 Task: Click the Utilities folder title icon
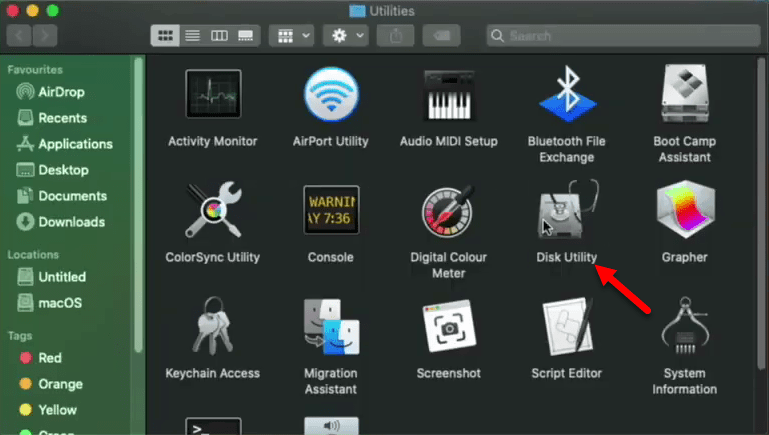pyautogui.click(x=357, y=11)
